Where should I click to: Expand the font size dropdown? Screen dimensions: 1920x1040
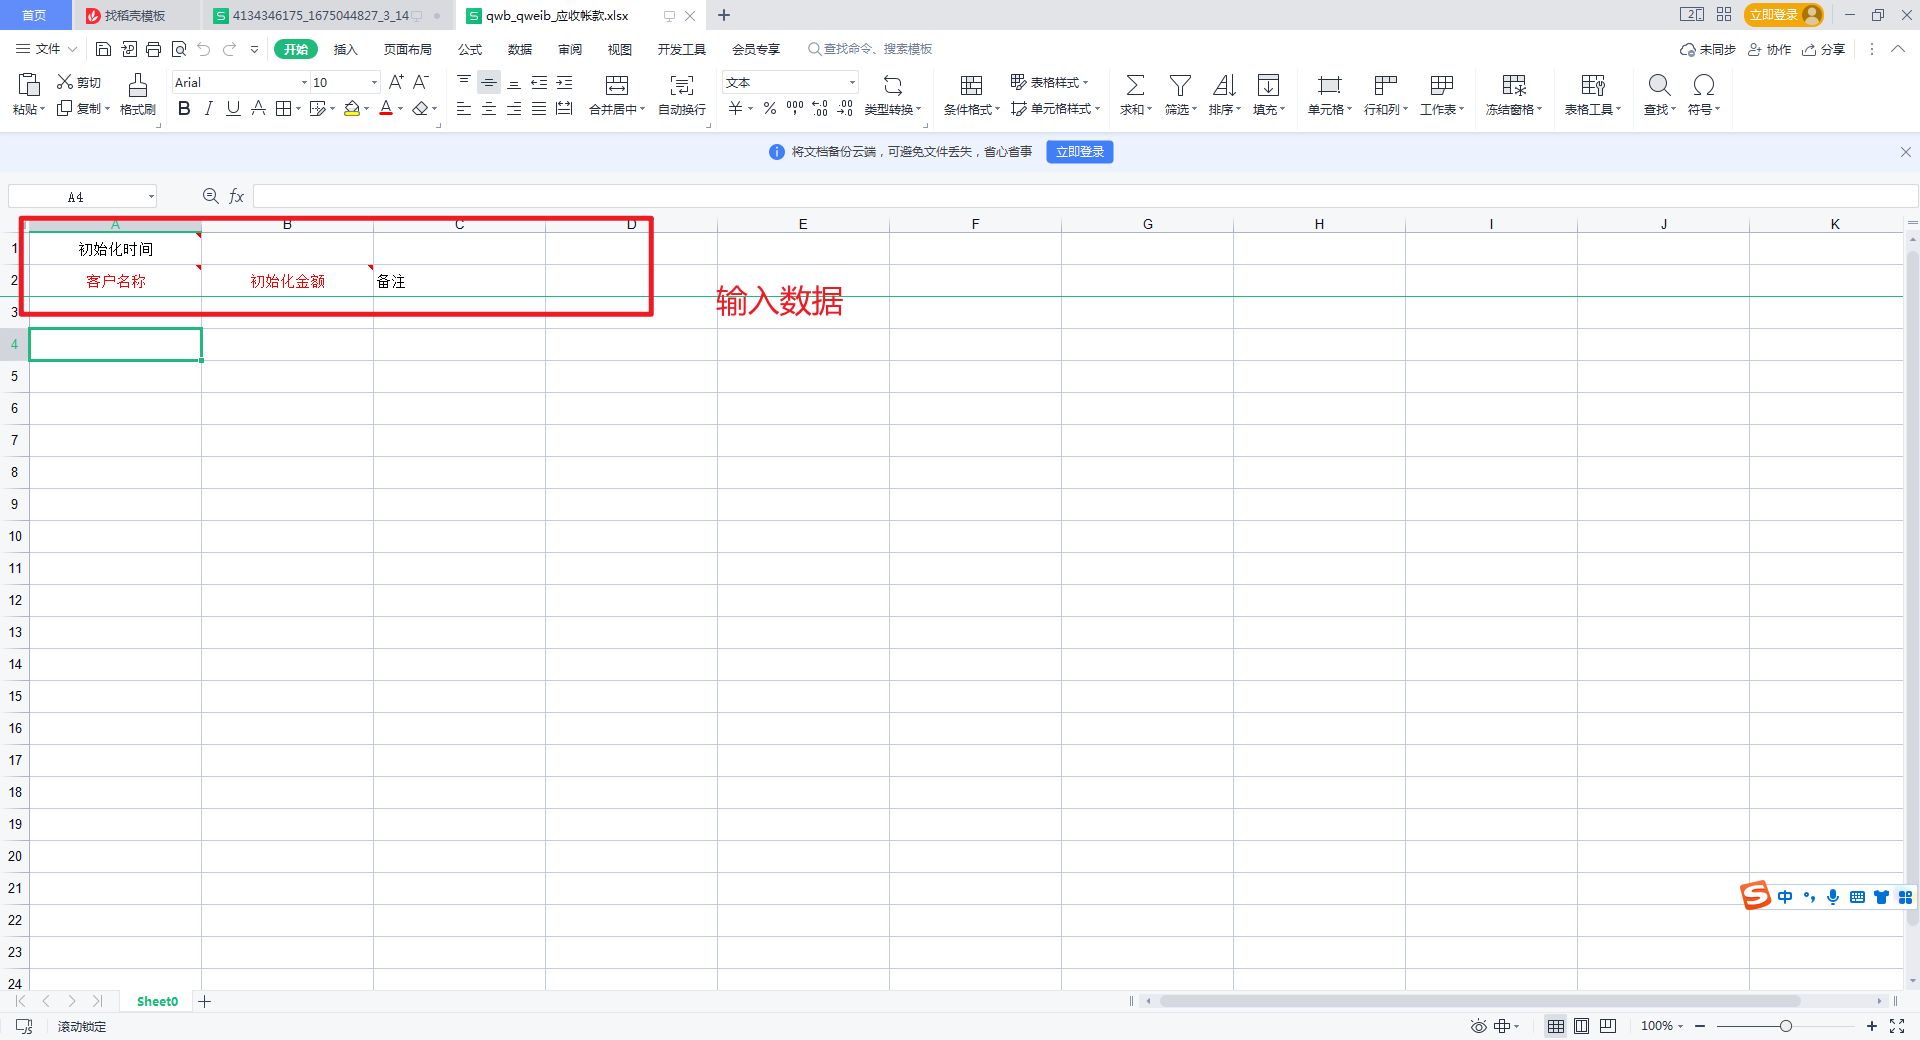tap(375, 83)
